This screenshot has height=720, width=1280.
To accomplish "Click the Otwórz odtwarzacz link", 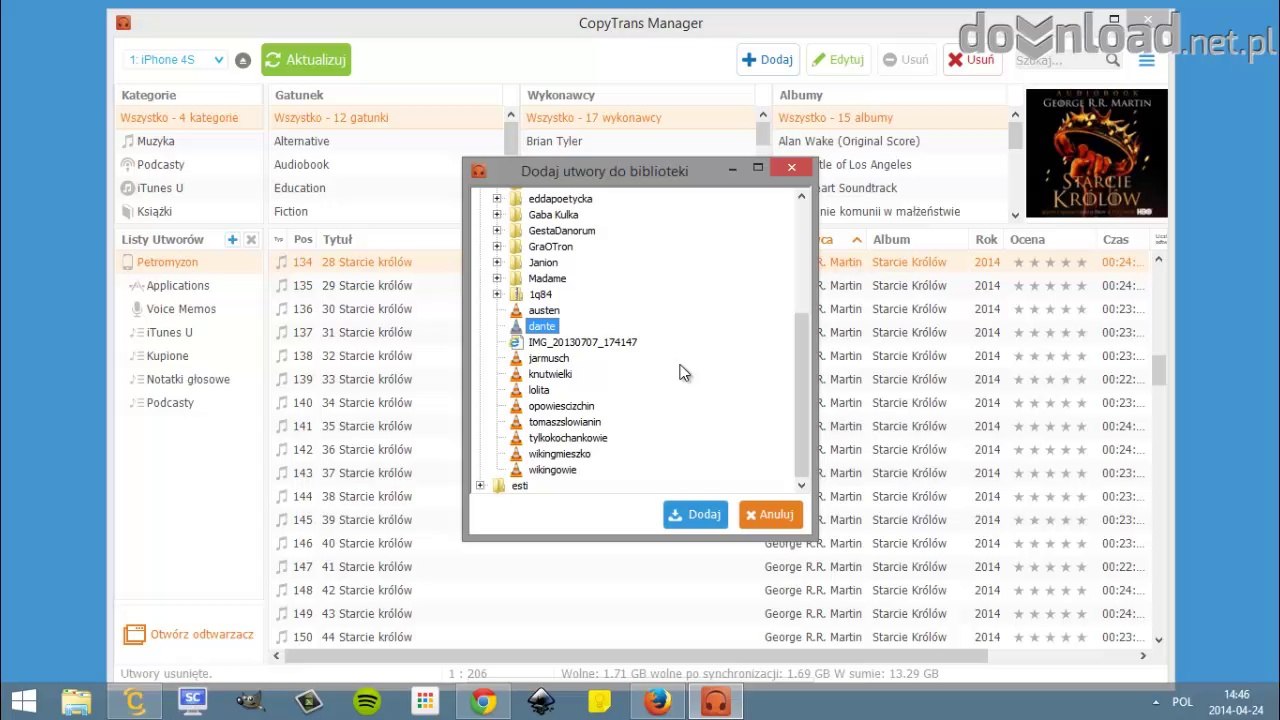I will point(188,635).
